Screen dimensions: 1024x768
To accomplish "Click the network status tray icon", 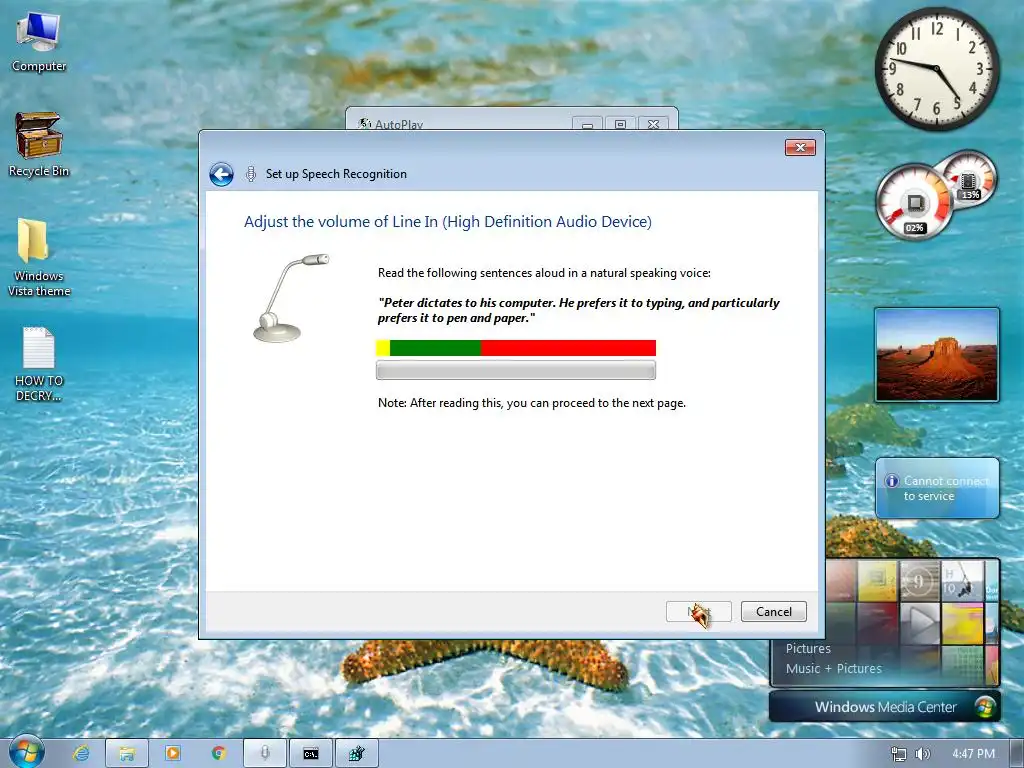I will click(899, 754).
